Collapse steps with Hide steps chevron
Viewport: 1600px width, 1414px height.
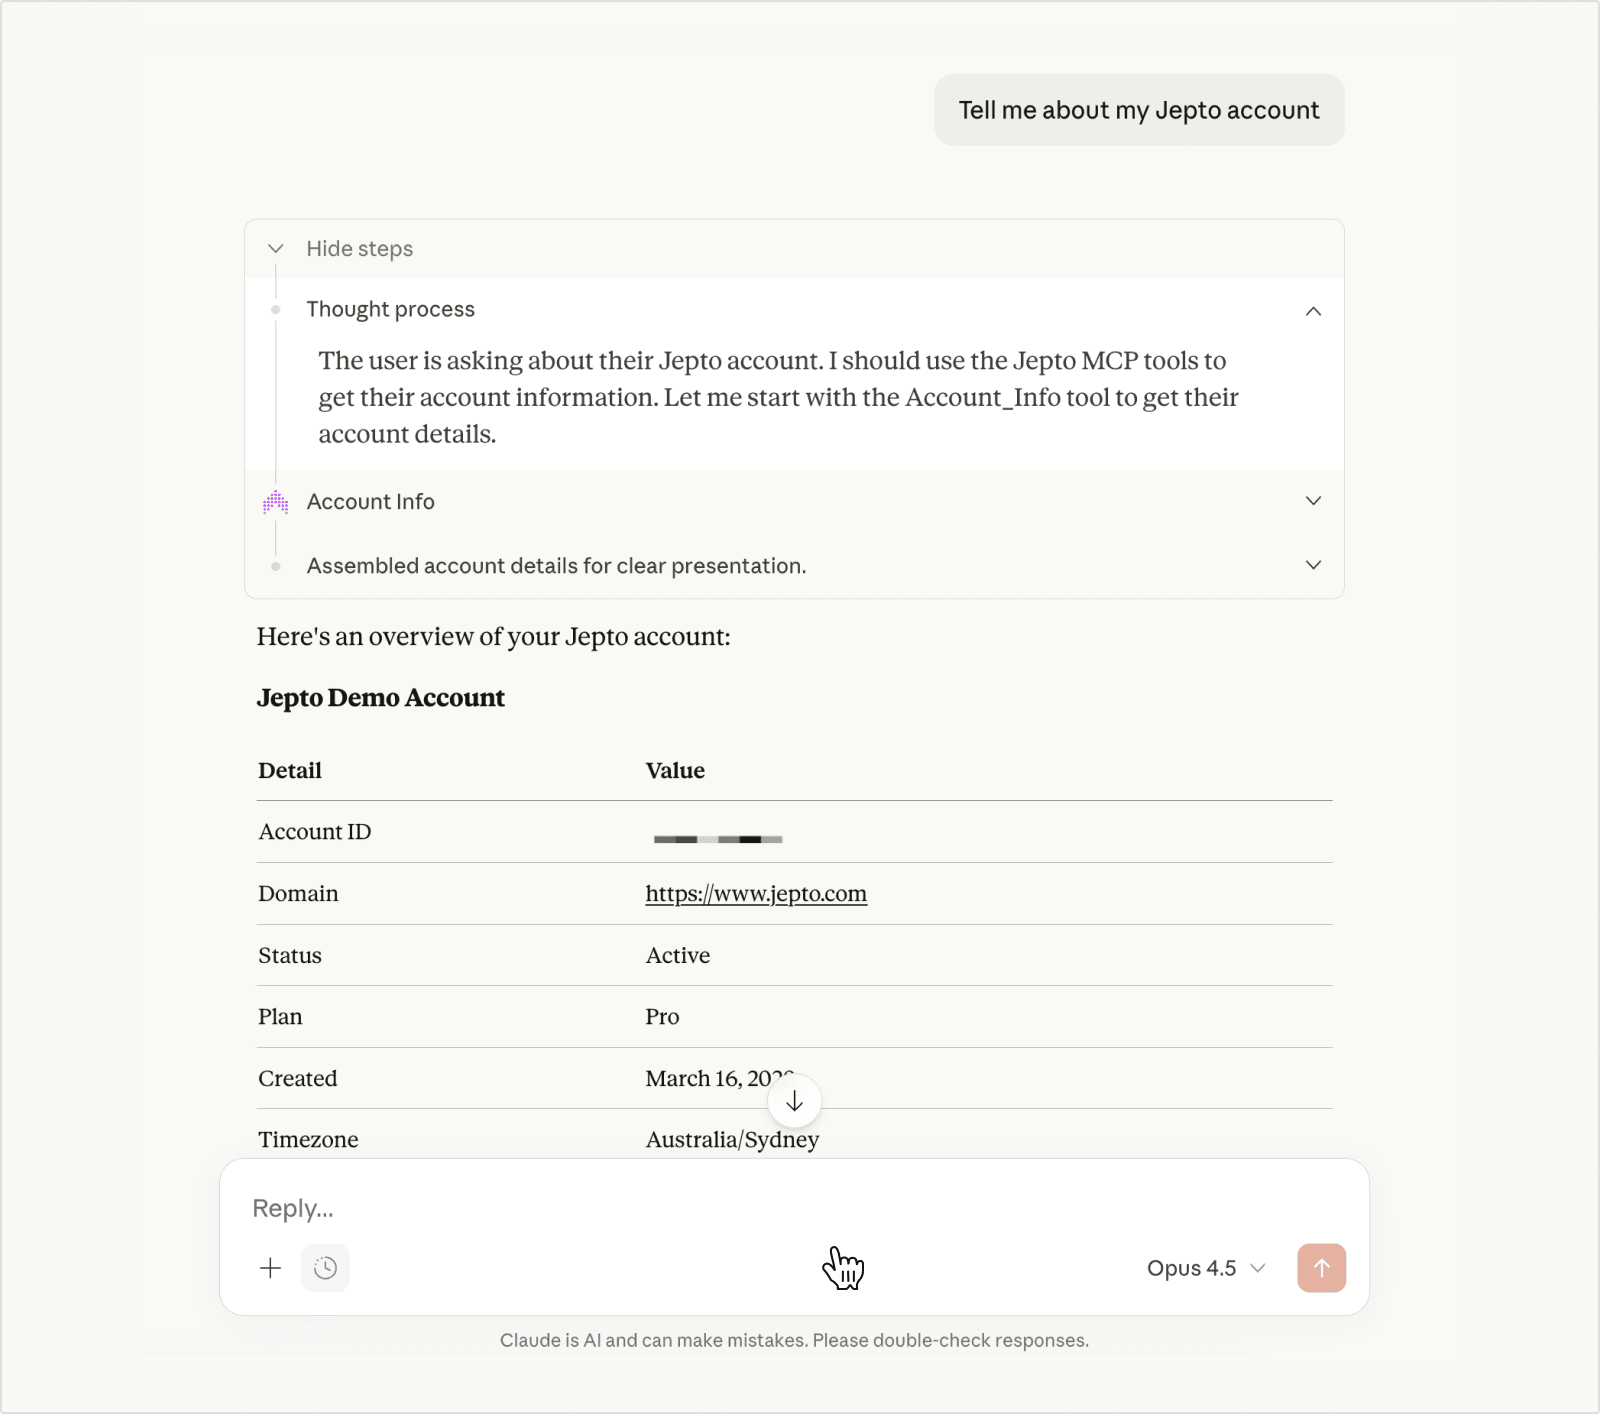276,248
